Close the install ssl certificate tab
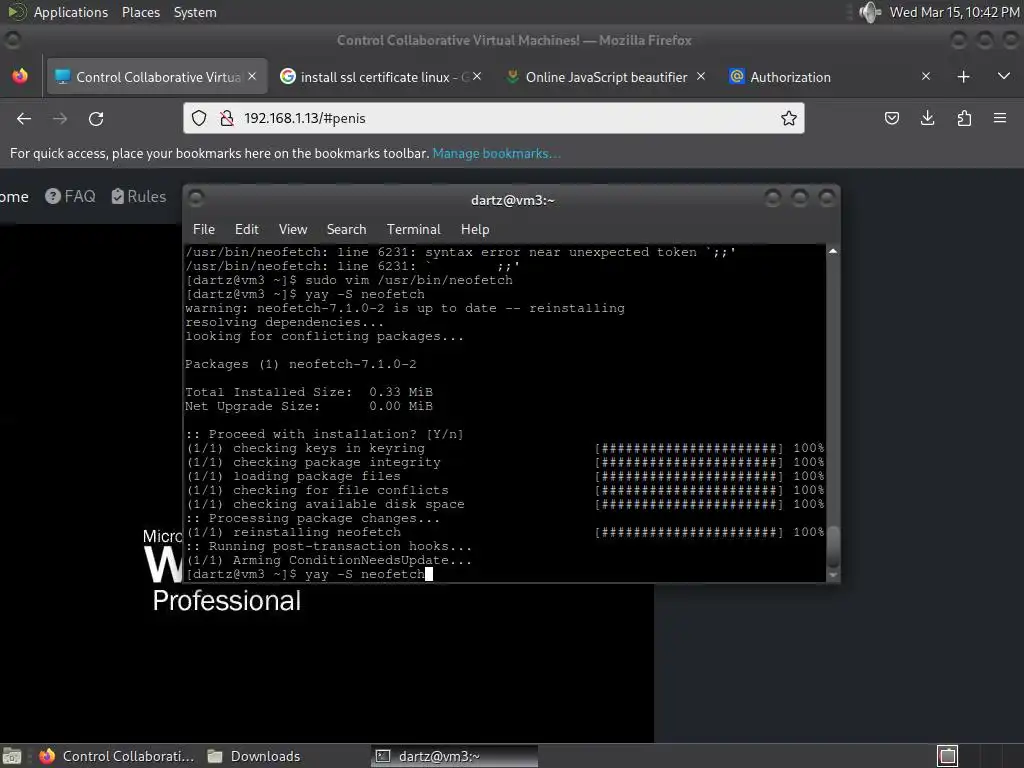Viewport: 1024px width, 768px height. pyautogui.click(x=477, y=76)
